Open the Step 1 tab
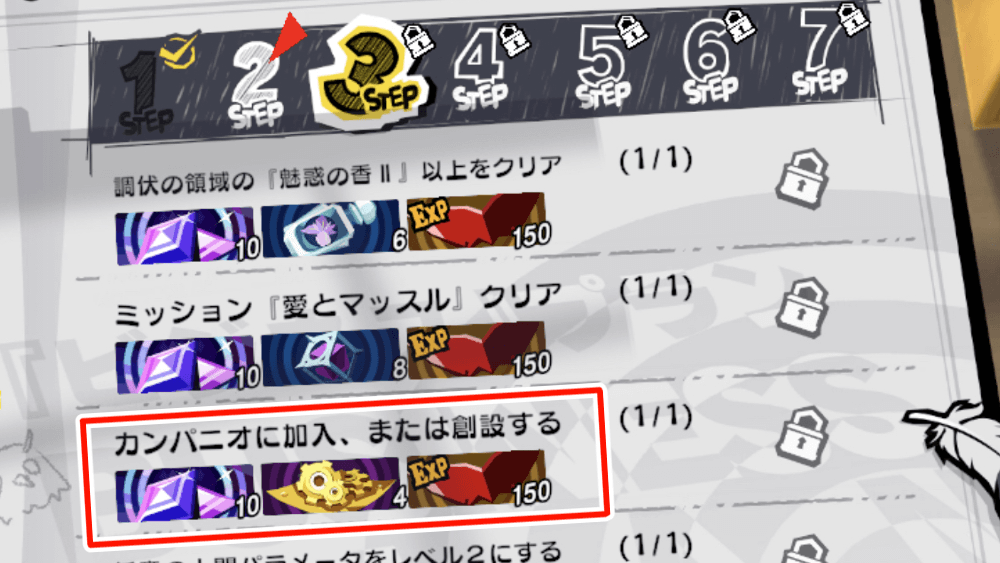The width and height of the screenshot is (1000, 563). [151, 89]
